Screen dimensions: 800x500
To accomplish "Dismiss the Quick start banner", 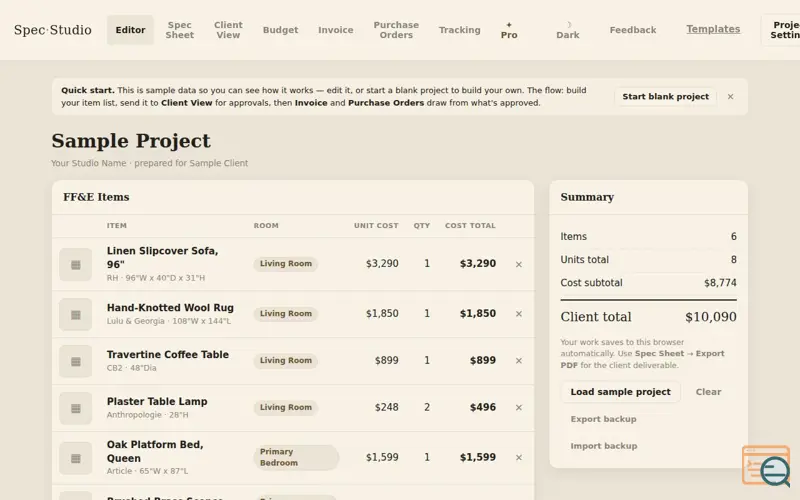I will (731, 96).
